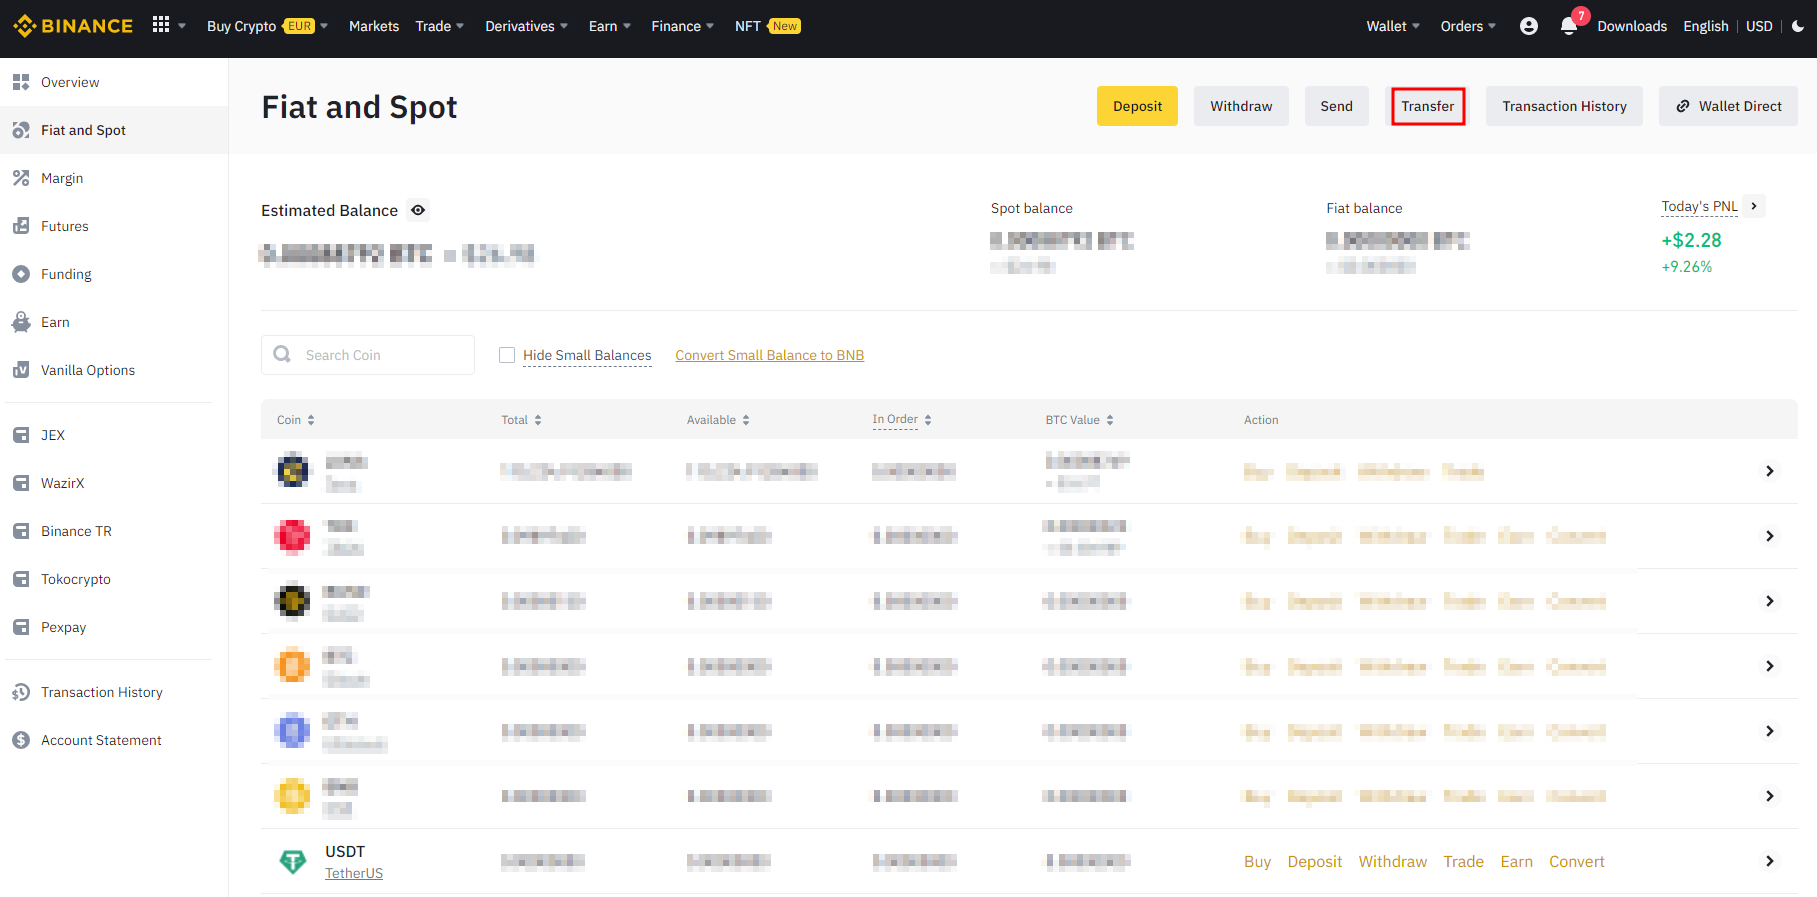1817x897 pixels.
Task: Click Withdraw in USDT row
Action: [1392, 861]
